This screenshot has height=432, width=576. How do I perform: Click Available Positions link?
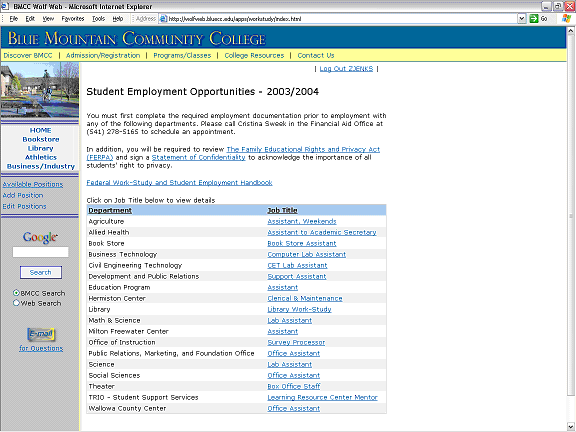click(x=33, y=184)
